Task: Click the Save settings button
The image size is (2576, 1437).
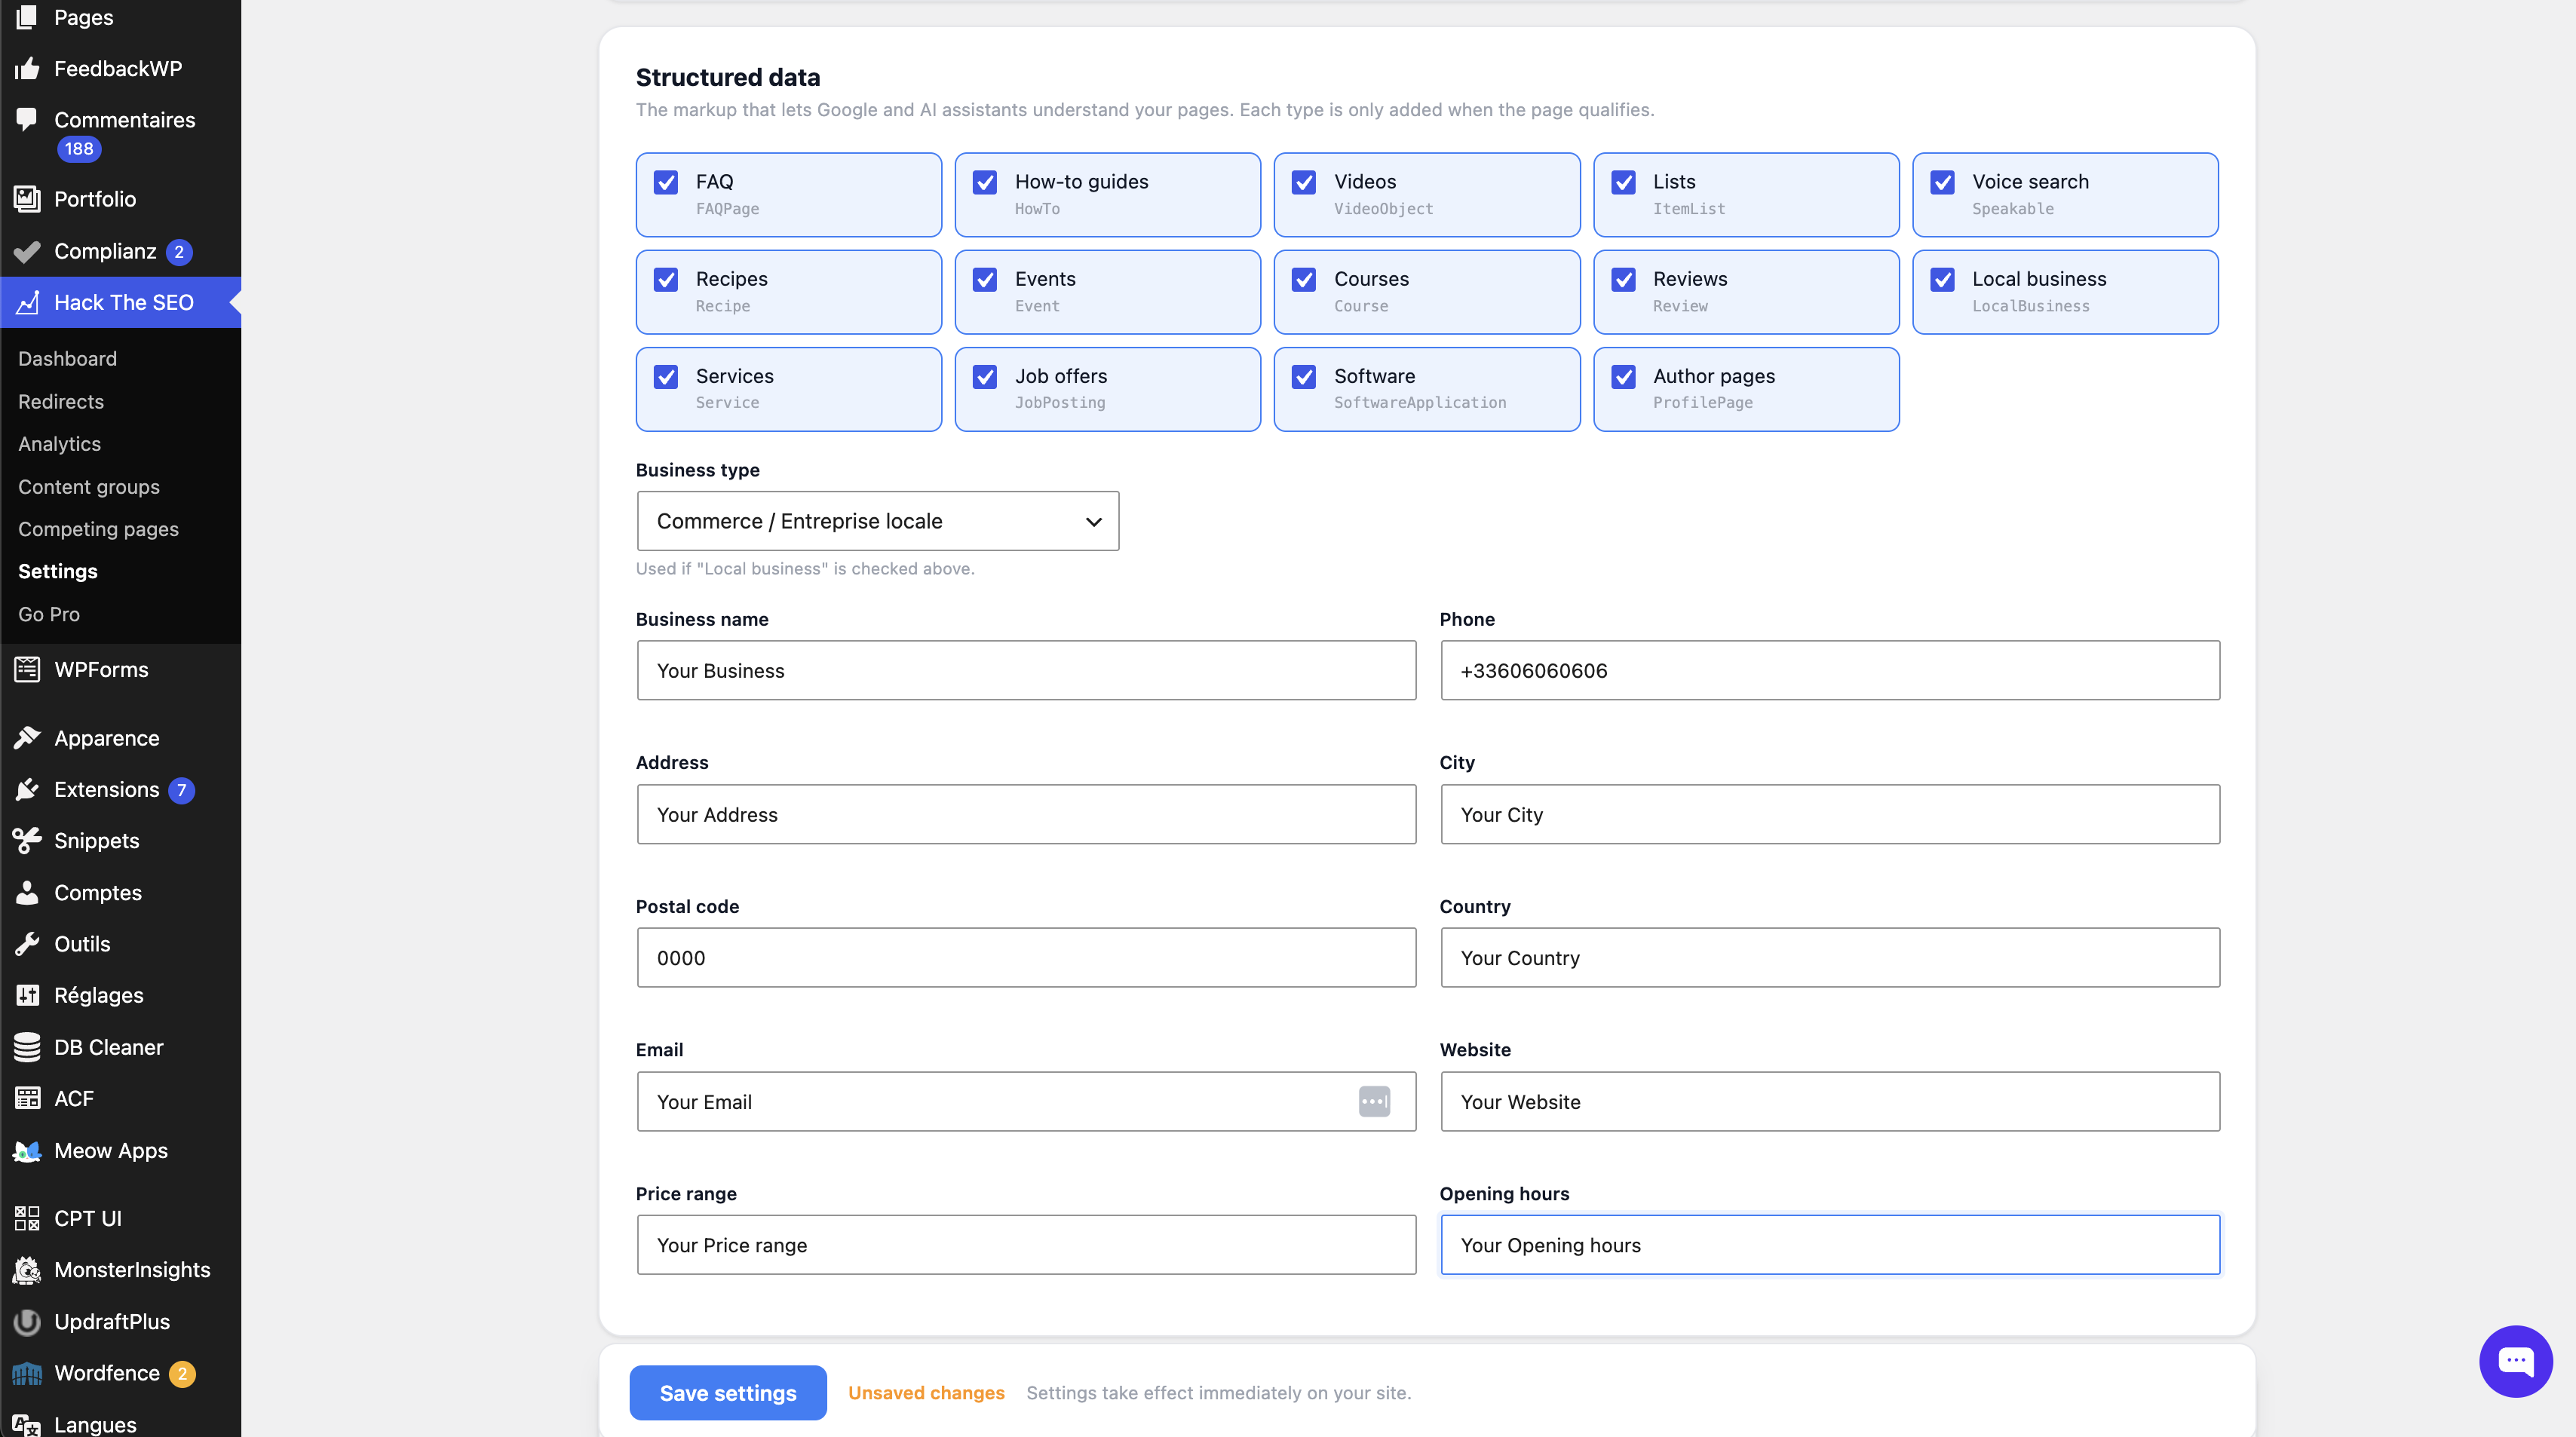Action: (x=728, y=1392)
